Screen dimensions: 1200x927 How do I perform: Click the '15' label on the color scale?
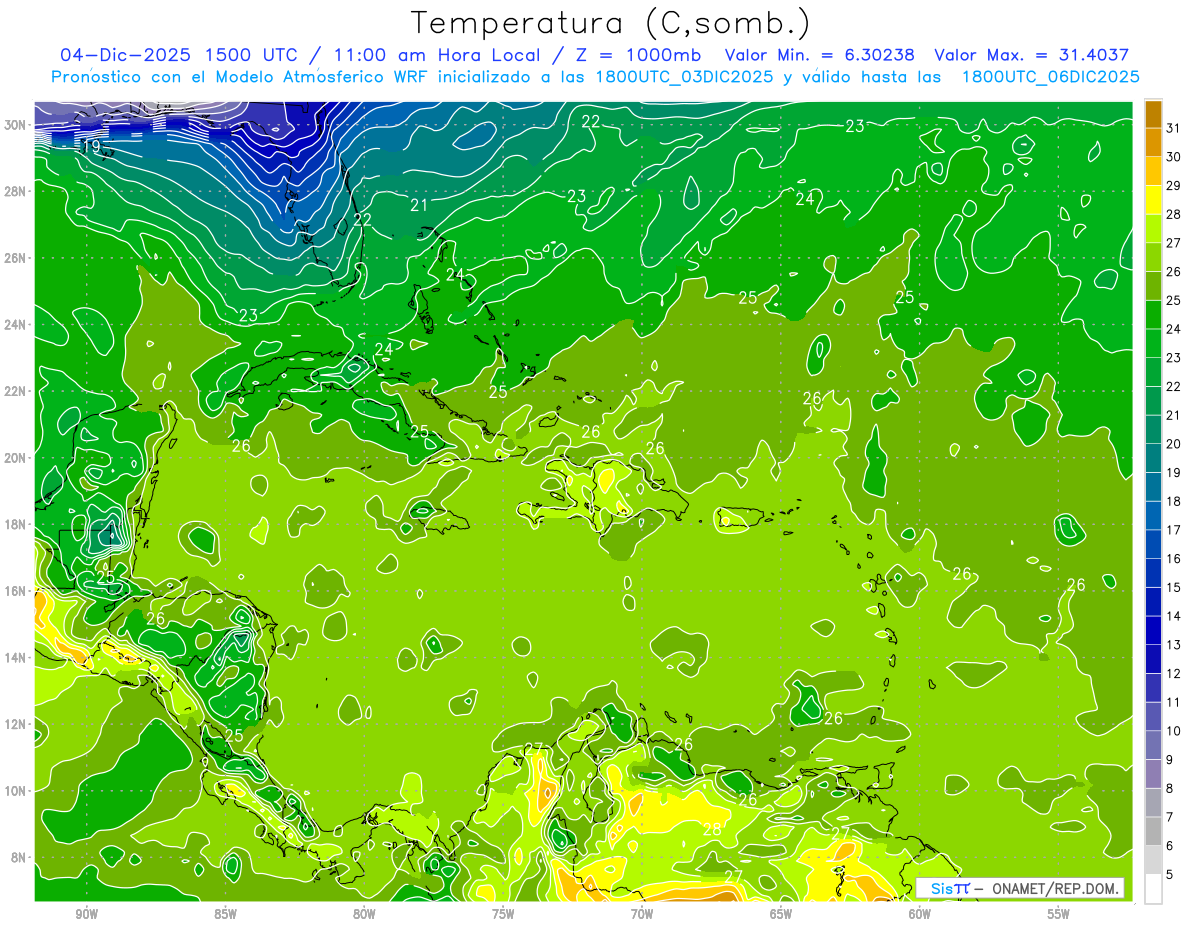pos(1173,587)
